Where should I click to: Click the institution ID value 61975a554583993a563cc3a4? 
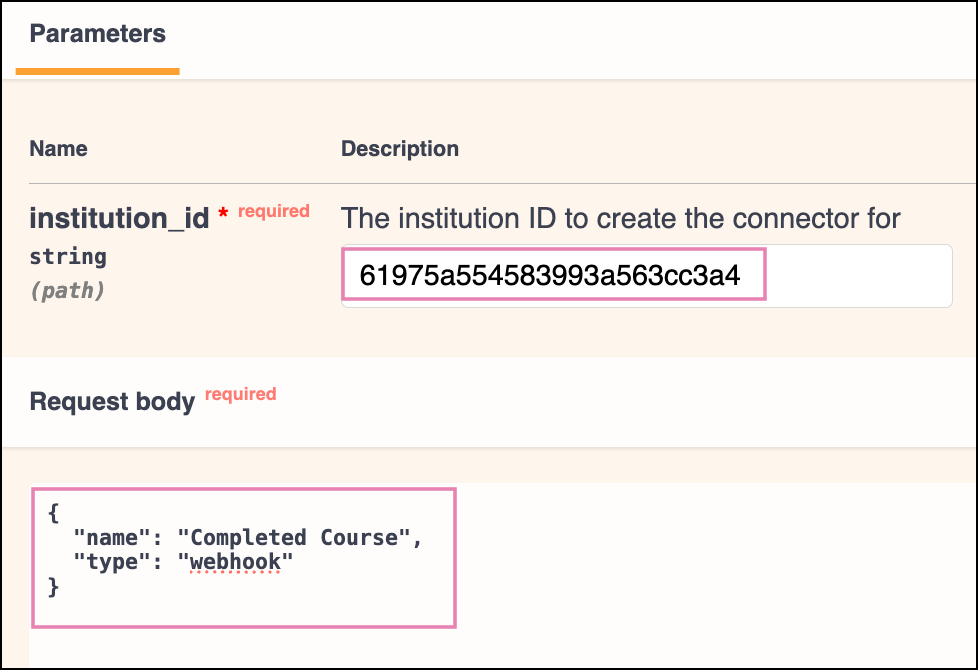point(550,276)
